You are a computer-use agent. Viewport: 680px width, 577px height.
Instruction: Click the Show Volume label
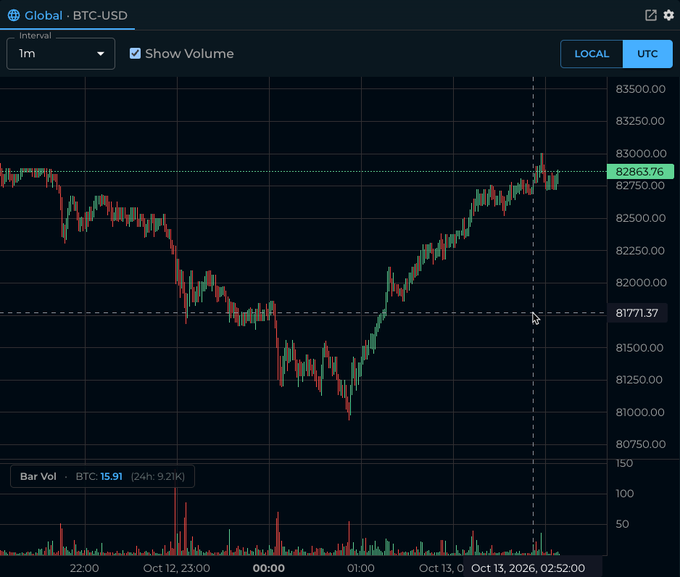click(x=190, y=54)
